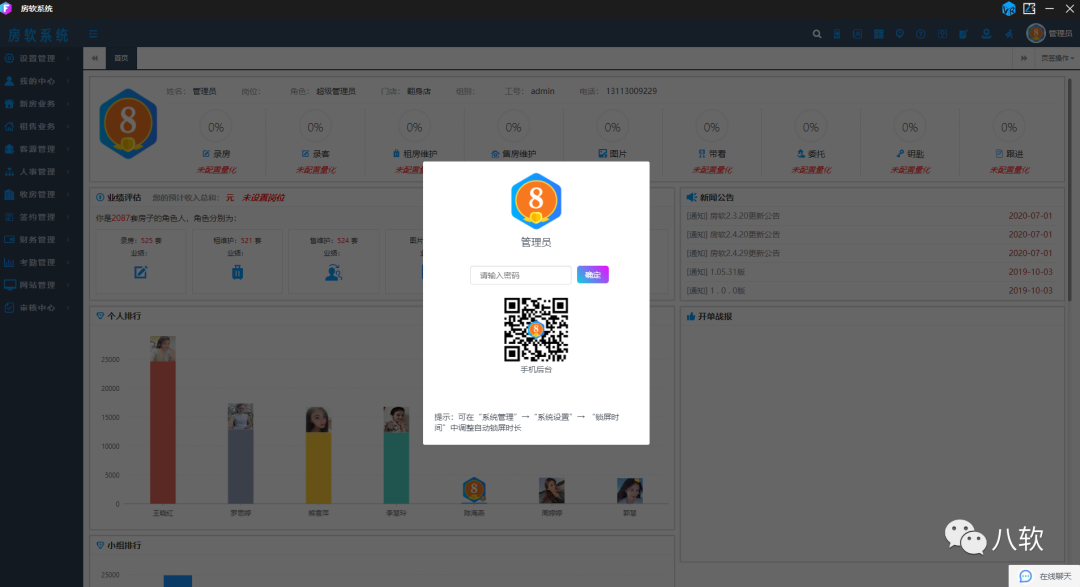
Task: Click the blue VR cube icon in title bar
Action: click(x=1008, y=9)
